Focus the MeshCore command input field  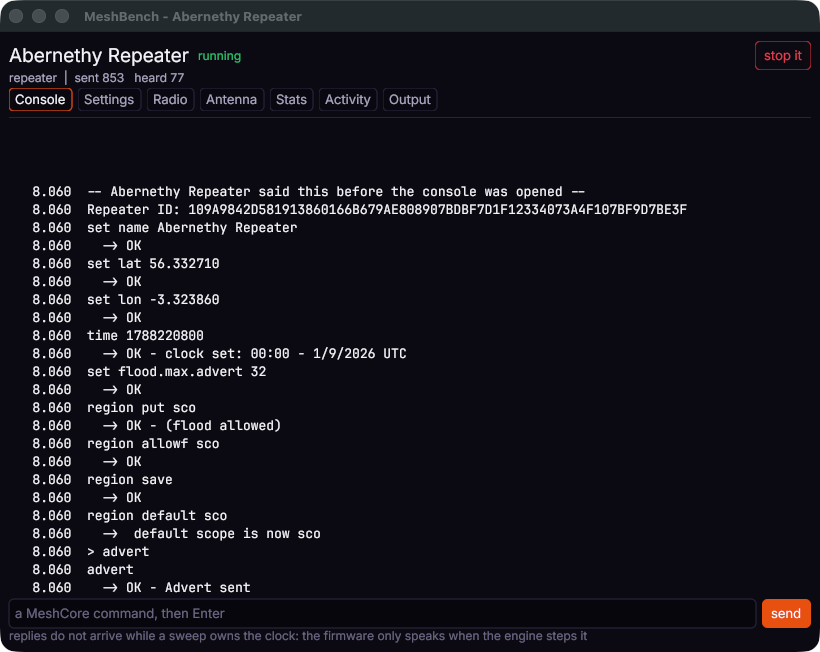(382, 613)
